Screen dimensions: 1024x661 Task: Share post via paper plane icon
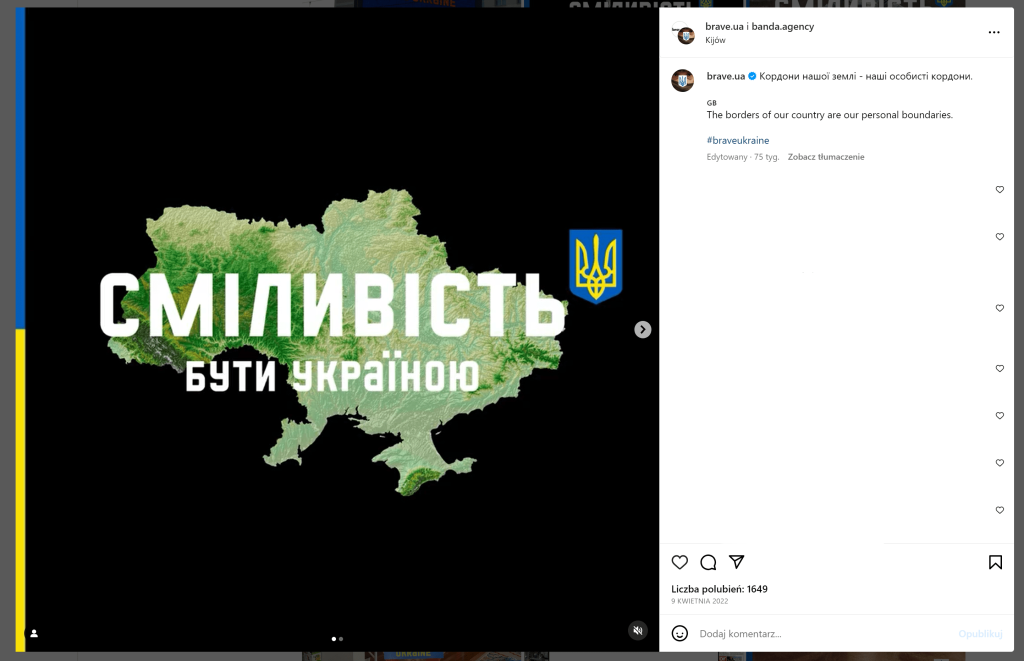pyautogui.click(x=737, y=562)
